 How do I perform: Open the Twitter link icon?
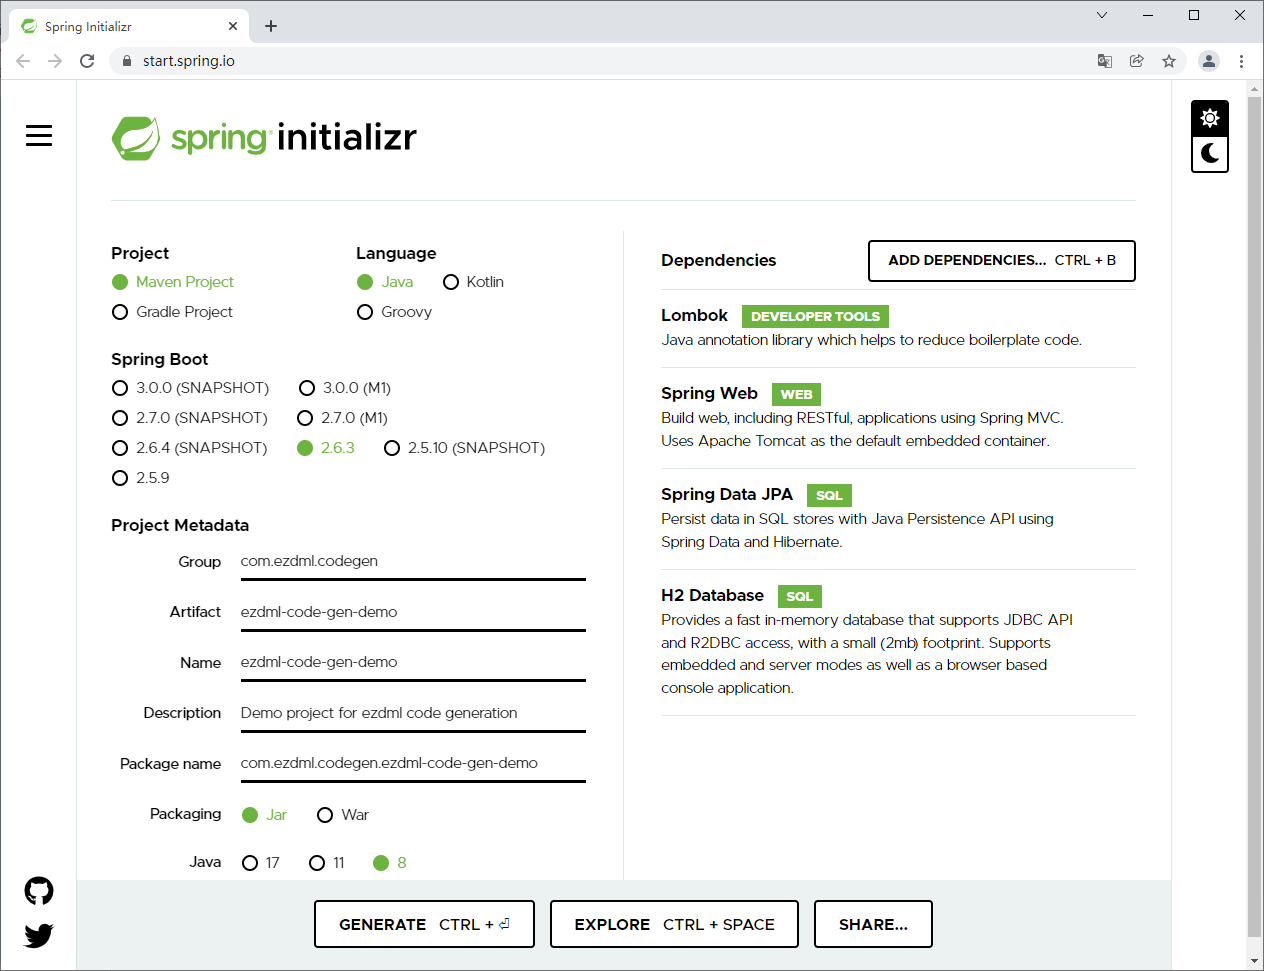pos(39,935)
